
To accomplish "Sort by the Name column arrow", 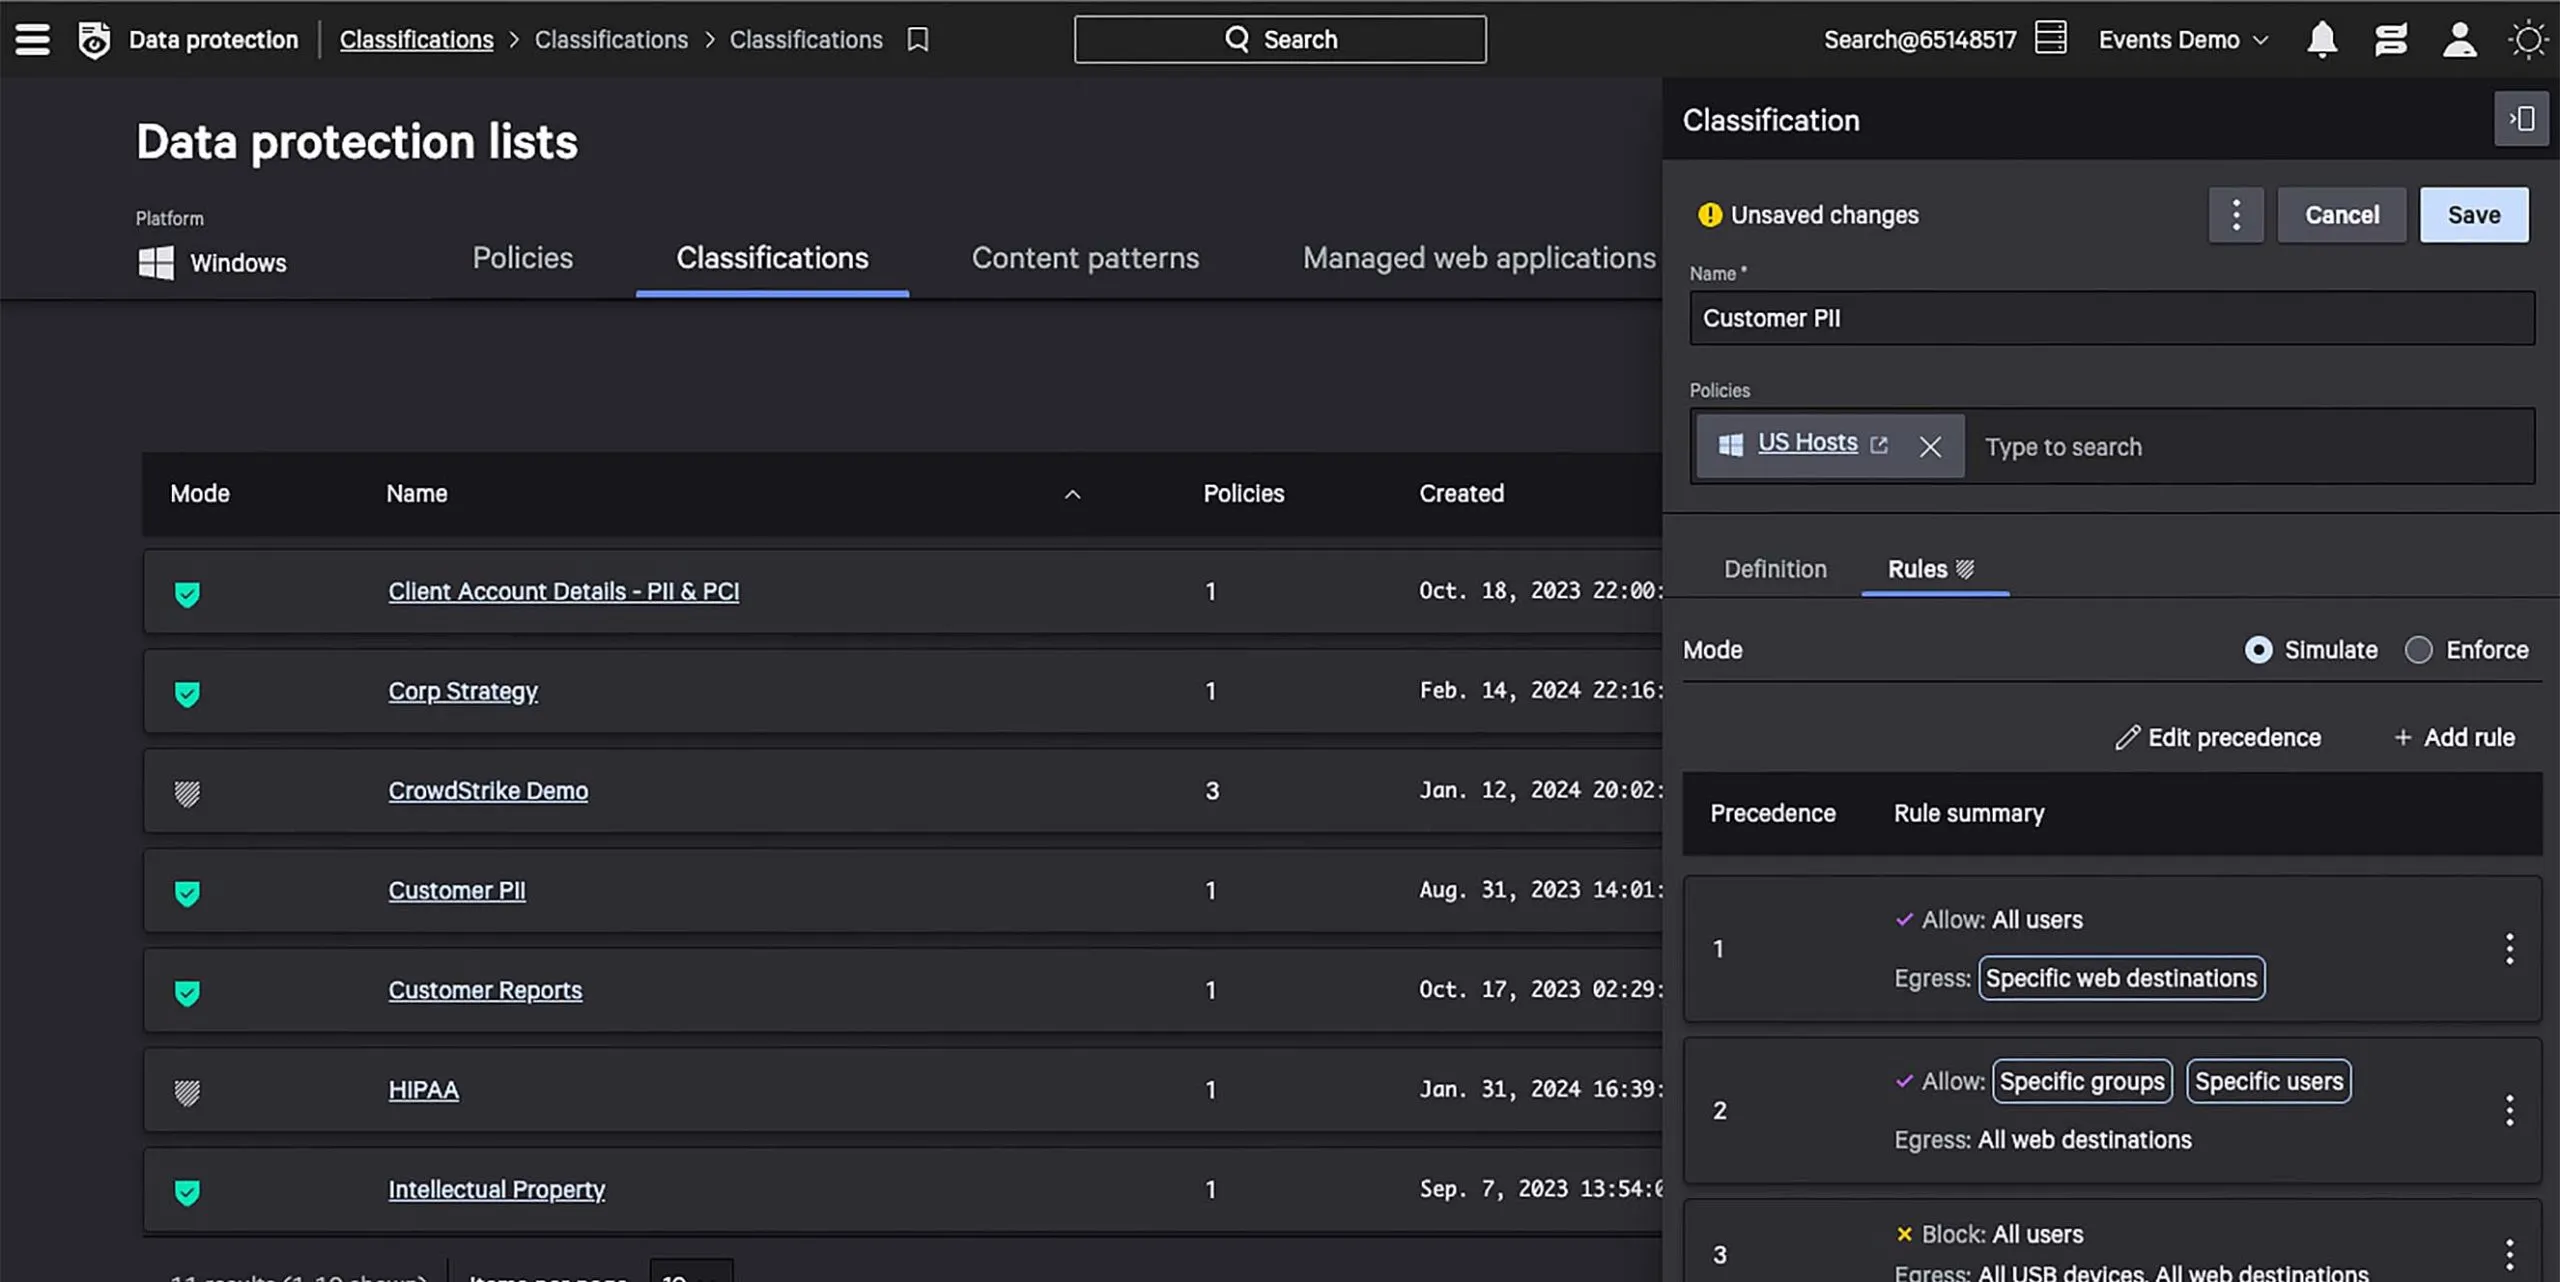I will 1072,494.
